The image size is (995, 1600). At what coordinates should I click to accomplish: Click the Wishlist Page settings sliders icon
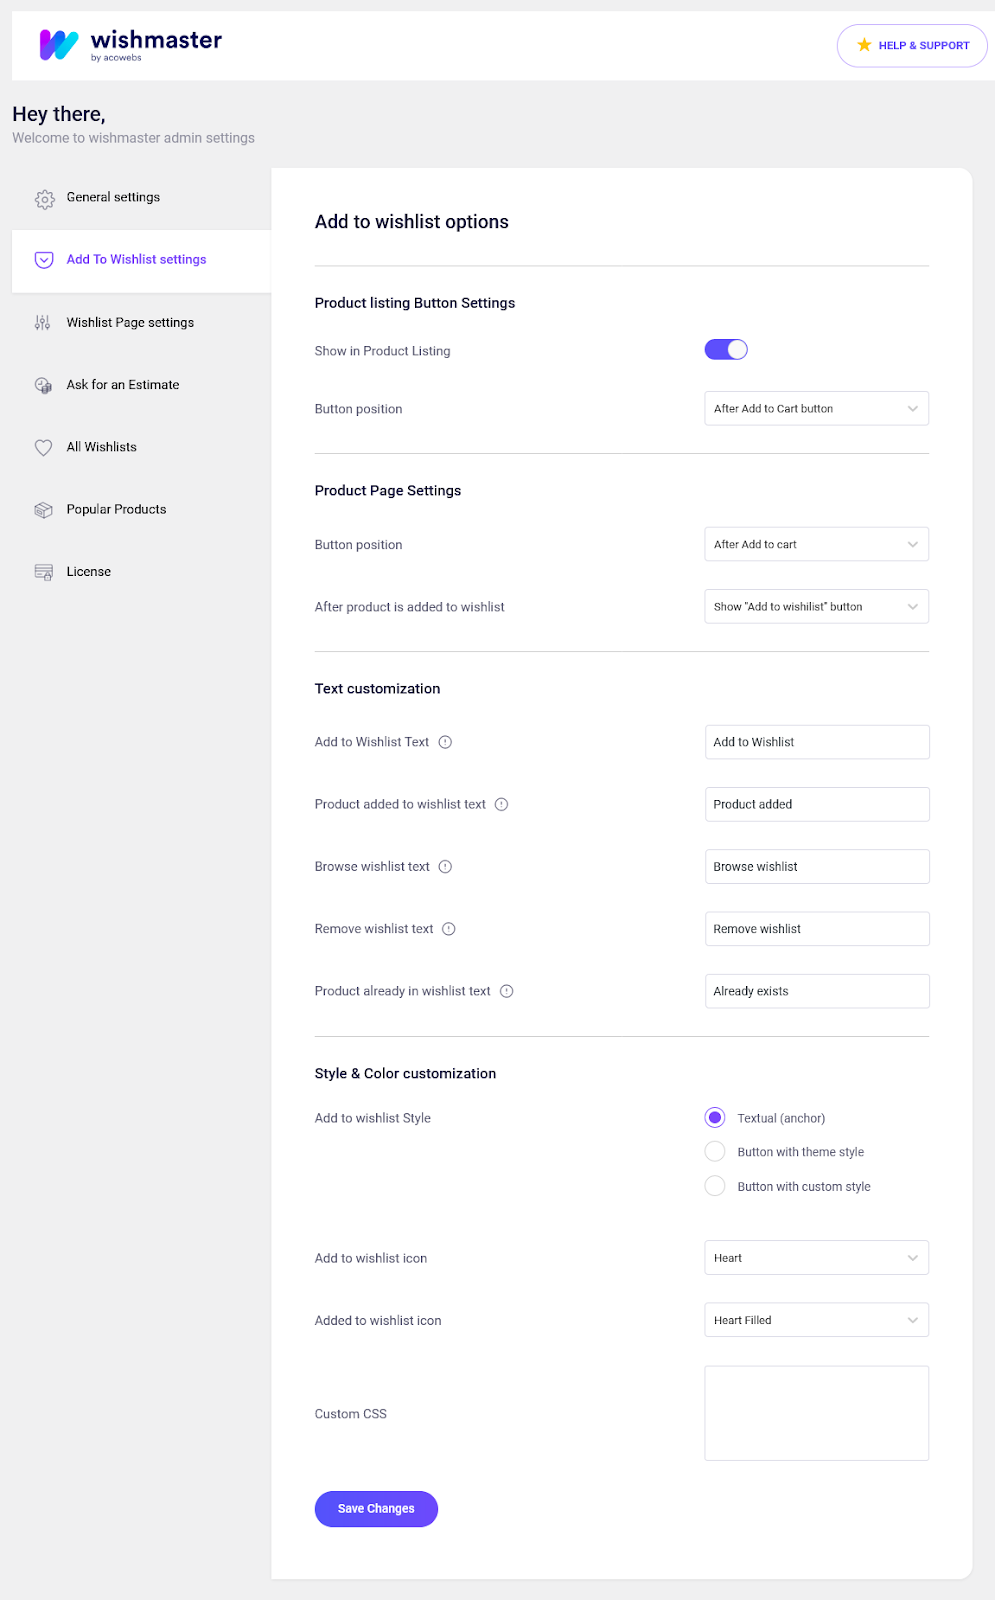pos(43,323)
